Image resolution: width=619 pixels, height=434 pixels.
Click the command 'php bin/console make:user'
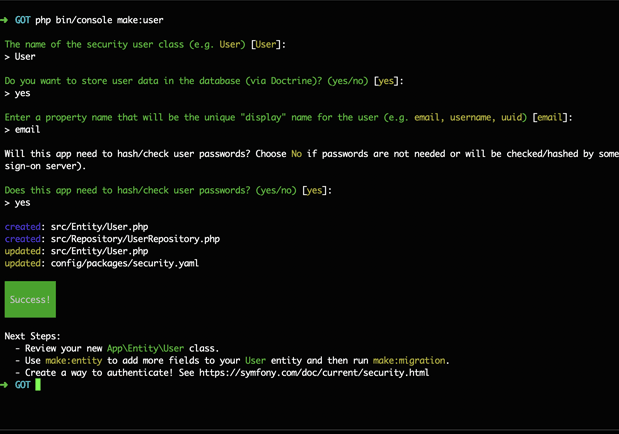click(99, 20)
